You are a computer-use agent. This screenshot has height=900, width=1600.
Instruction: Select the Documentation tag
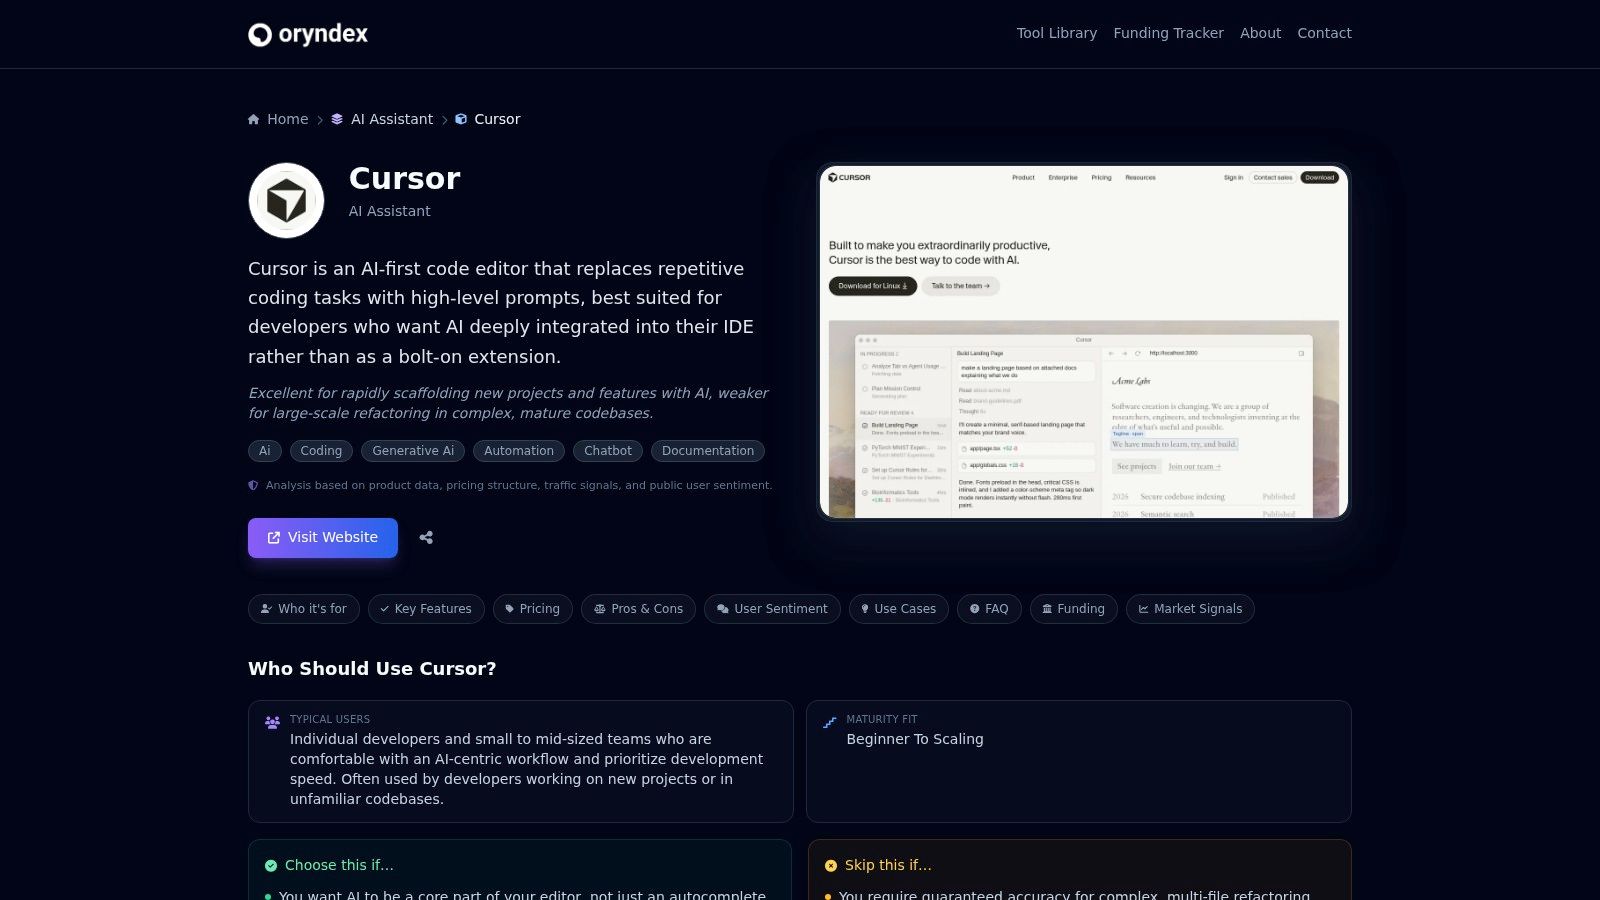tap(708, 451)
